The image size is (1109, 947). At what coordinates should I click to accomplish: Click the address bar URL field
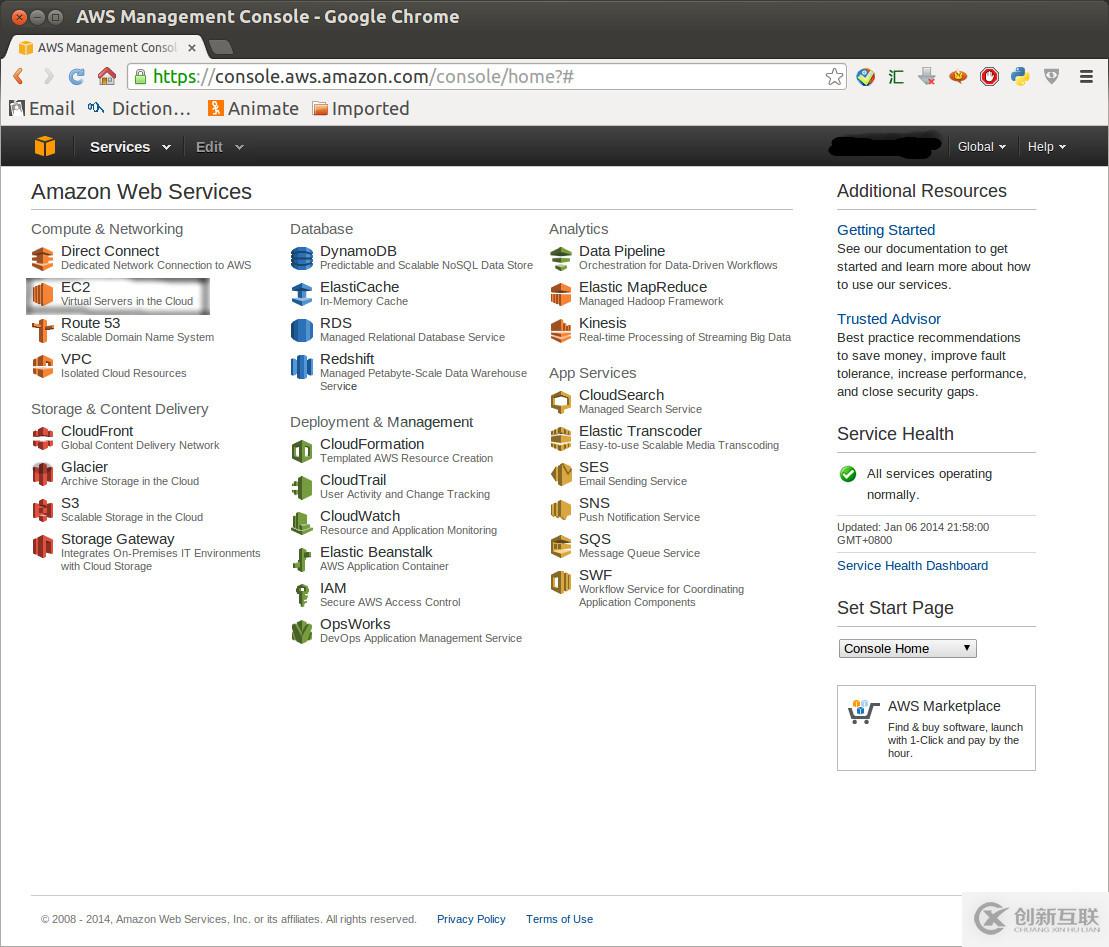pyautogui.click(x=487, y=76)
